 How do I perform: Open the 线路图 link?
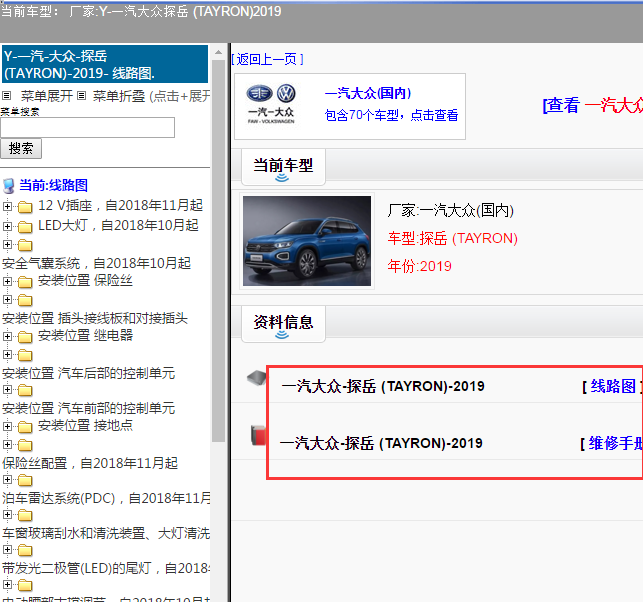click(613, 386)
